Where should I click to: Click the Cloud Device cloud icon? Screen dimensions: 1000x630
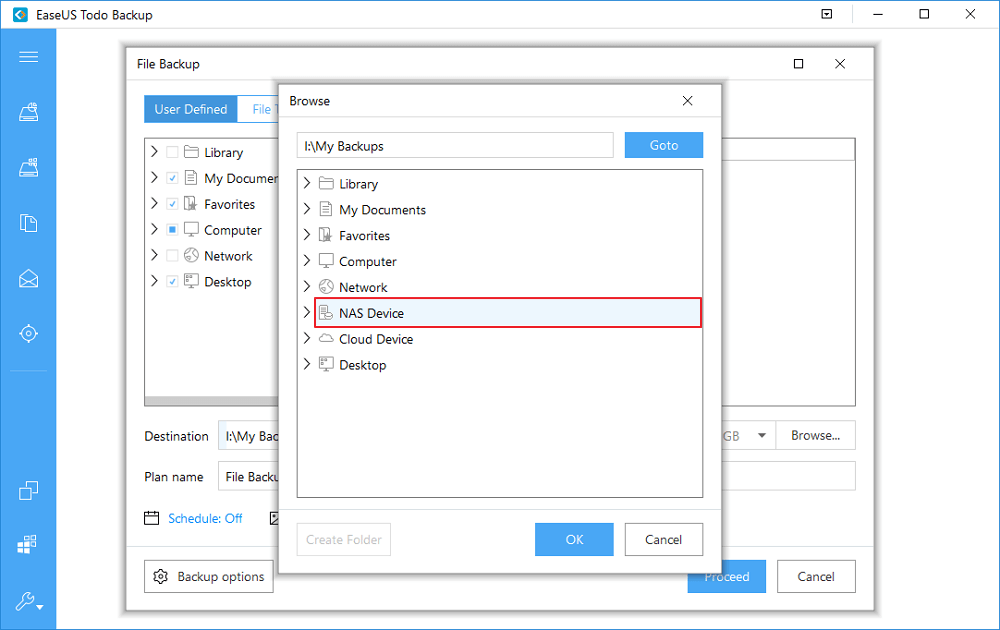326,338
